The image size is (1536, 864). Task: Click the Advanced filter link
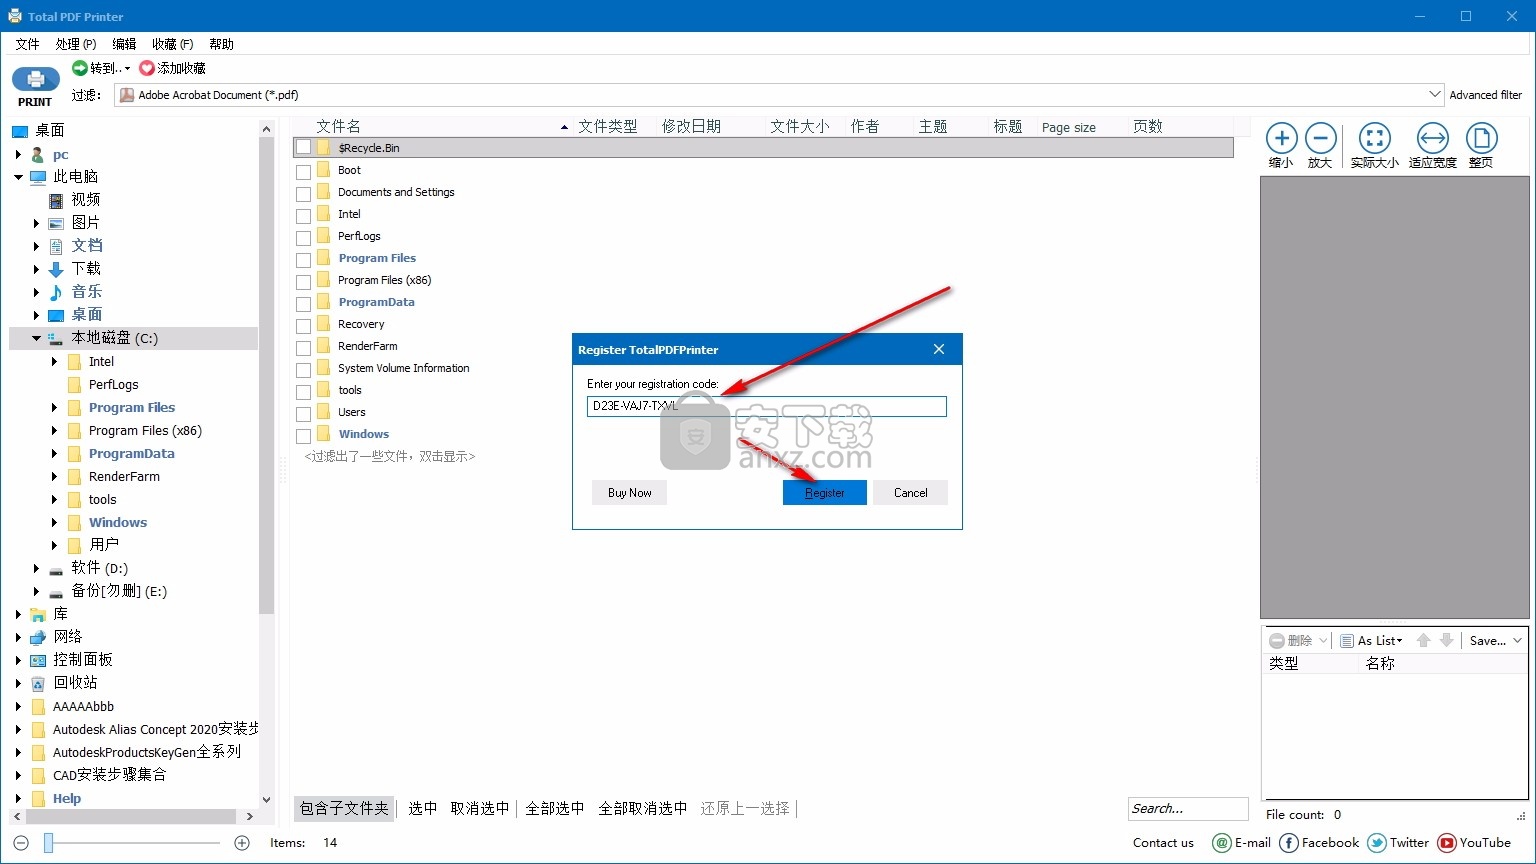[1486, 95]
